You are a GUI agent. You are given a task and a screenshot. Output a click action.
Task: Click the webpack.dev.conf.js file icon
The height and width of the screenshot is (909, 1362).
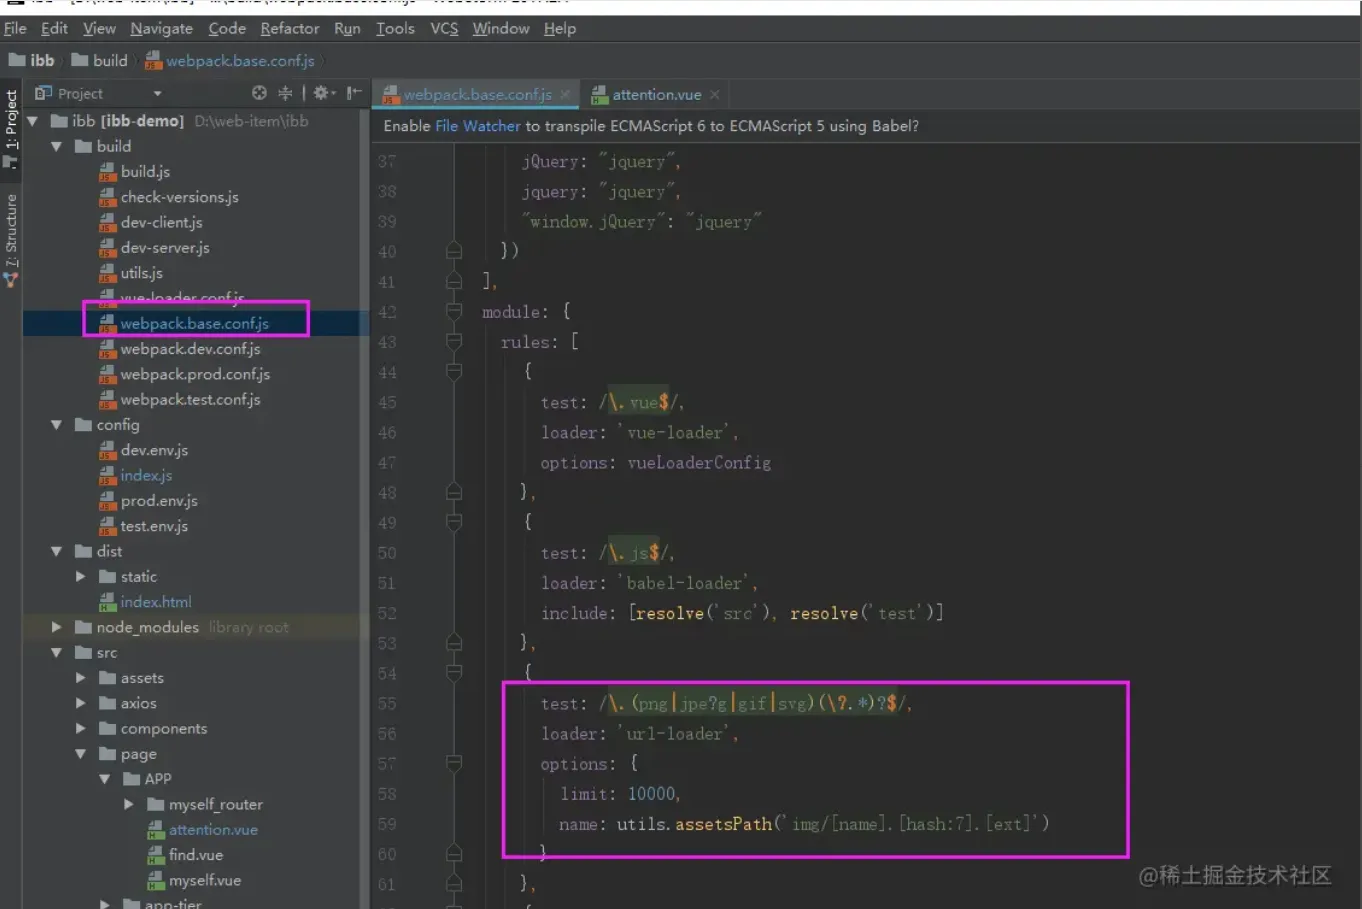[108, 349]
